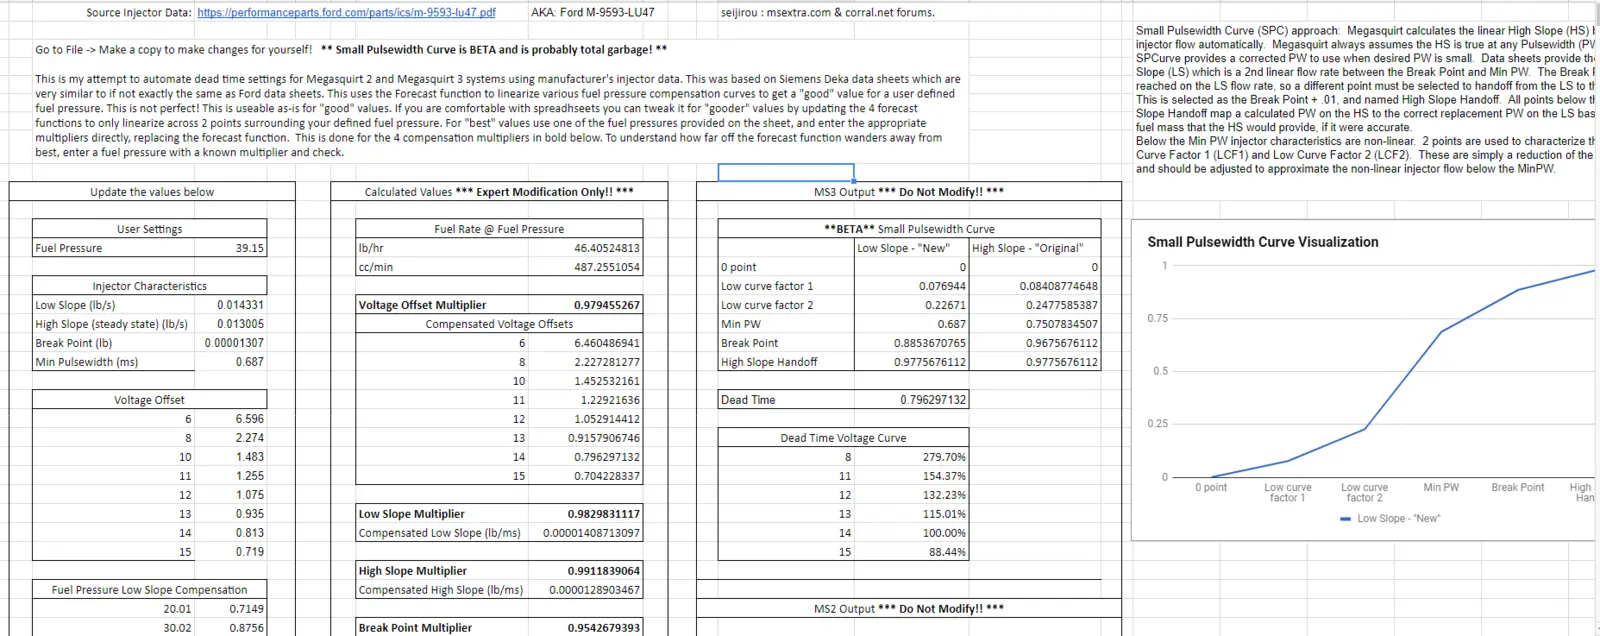Click the empty selected cell above MS3 Output
The image size is (1600, 636).
(x=786, y=172)
